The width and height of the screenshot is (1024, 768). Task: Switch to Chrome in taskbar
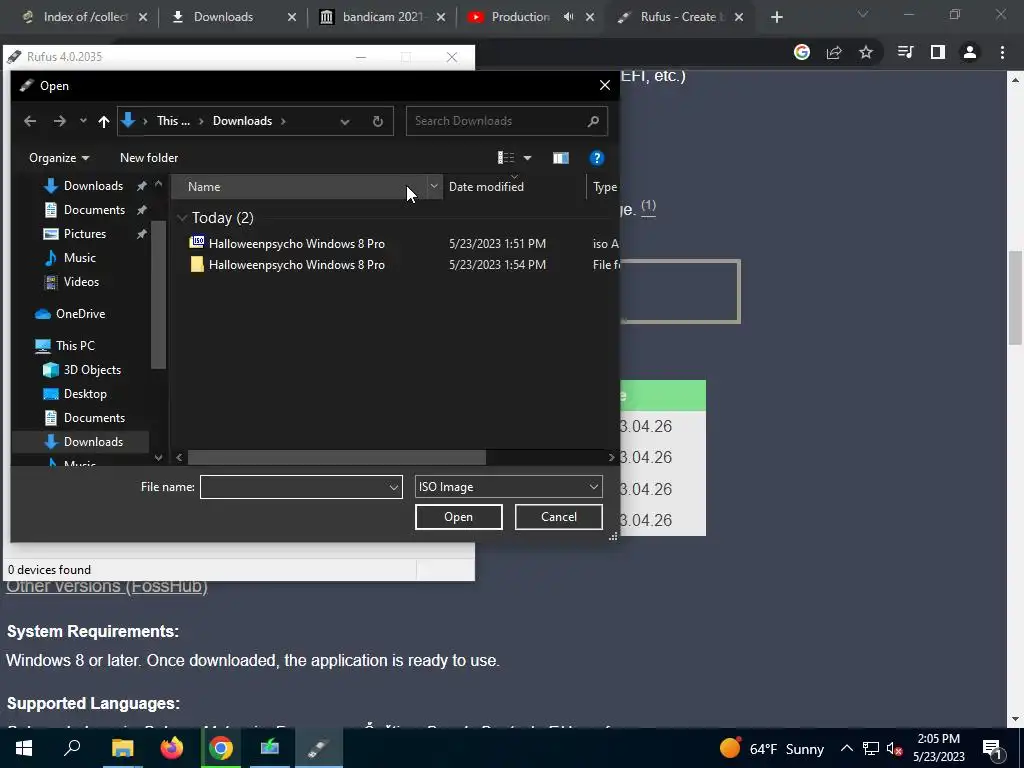[221, 748]
